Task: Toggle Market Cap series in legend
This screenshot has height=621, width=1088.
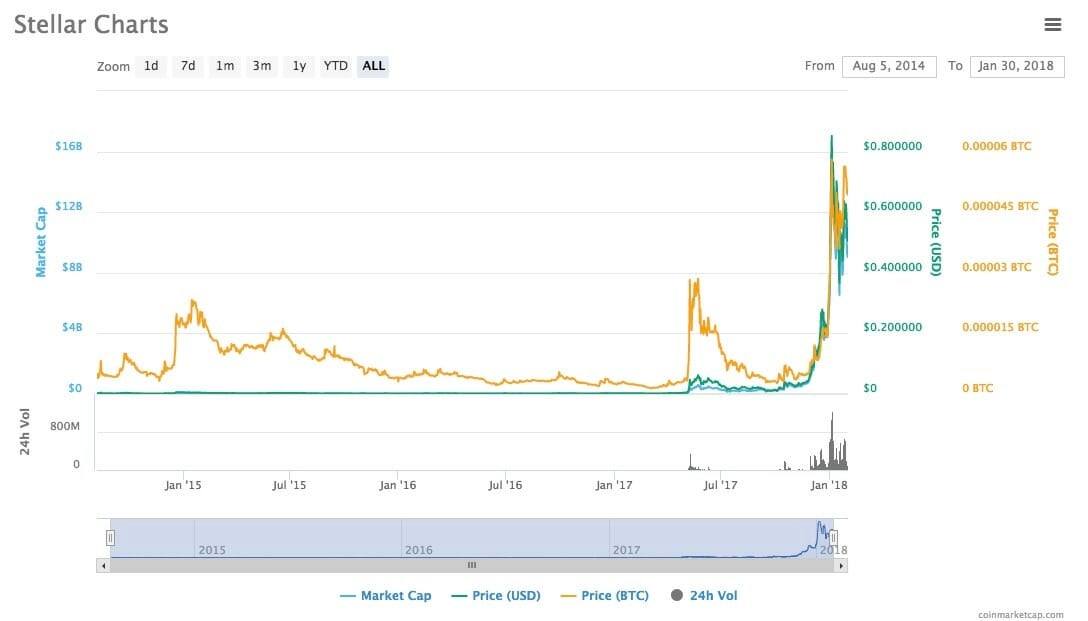Action: click(386, 595)
